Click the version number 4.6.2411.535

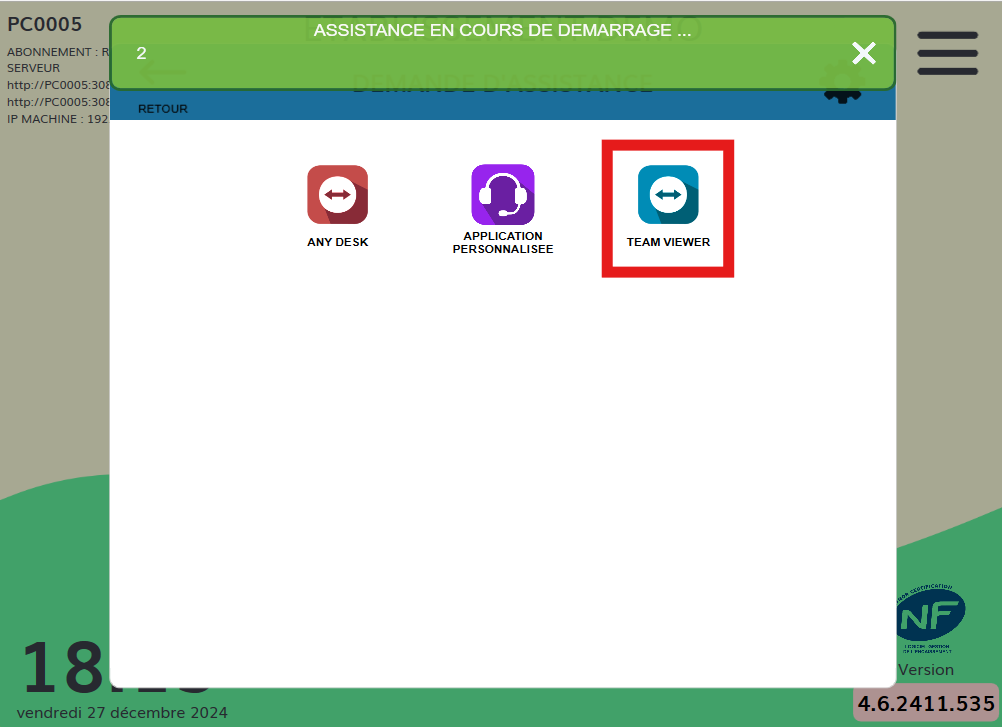click(x=926, y=703)
